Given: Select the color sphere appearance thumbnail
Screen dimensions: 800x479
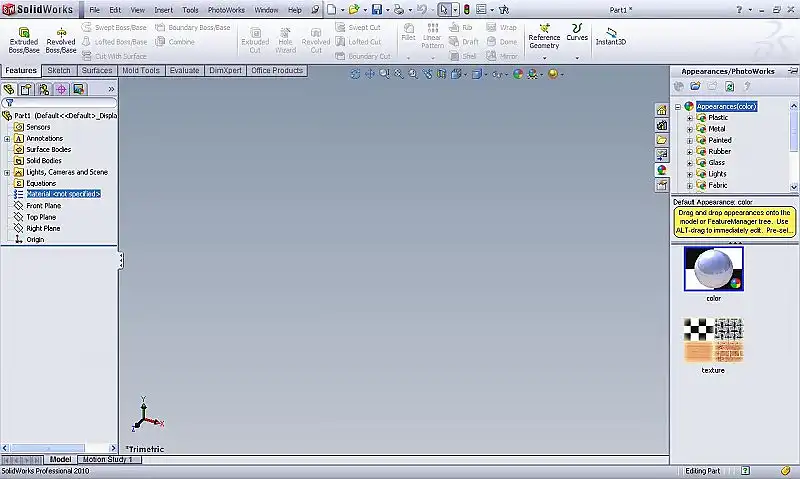Looking at the screenshot, I should [x=713, y=268].
